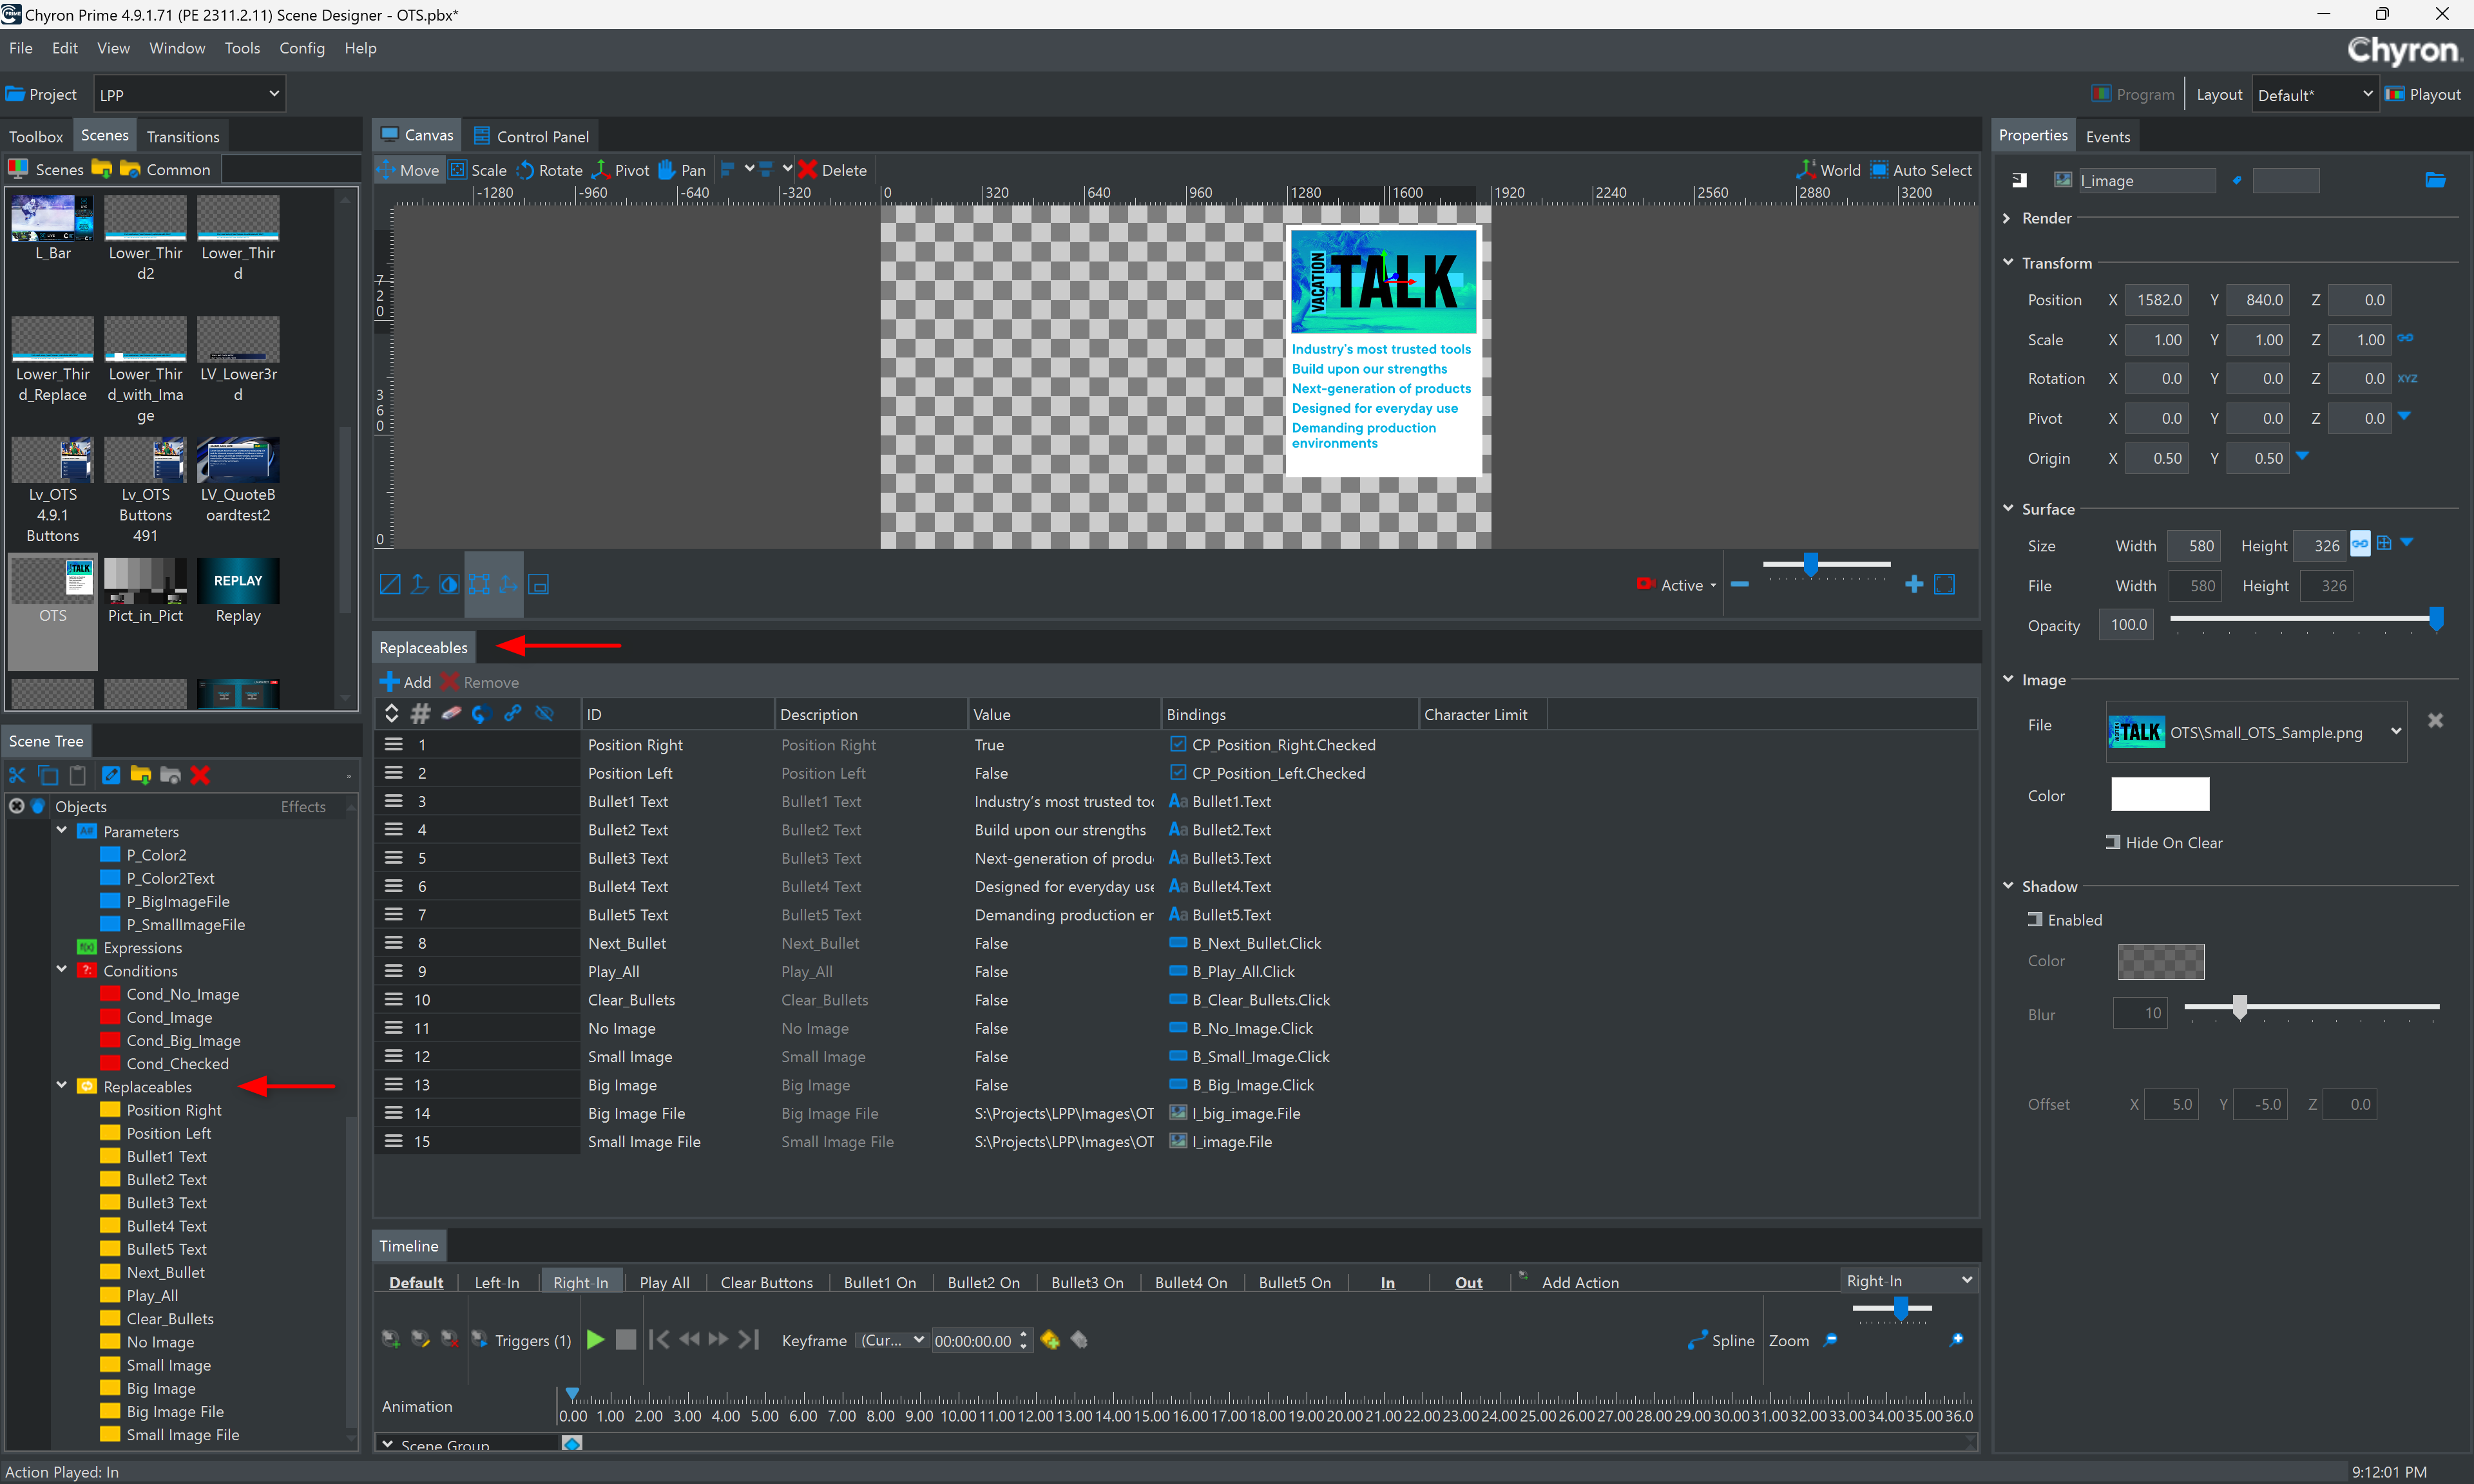Click the Triggers (1) button
Viewport: 2474px width, 1484px height.
521,1340
